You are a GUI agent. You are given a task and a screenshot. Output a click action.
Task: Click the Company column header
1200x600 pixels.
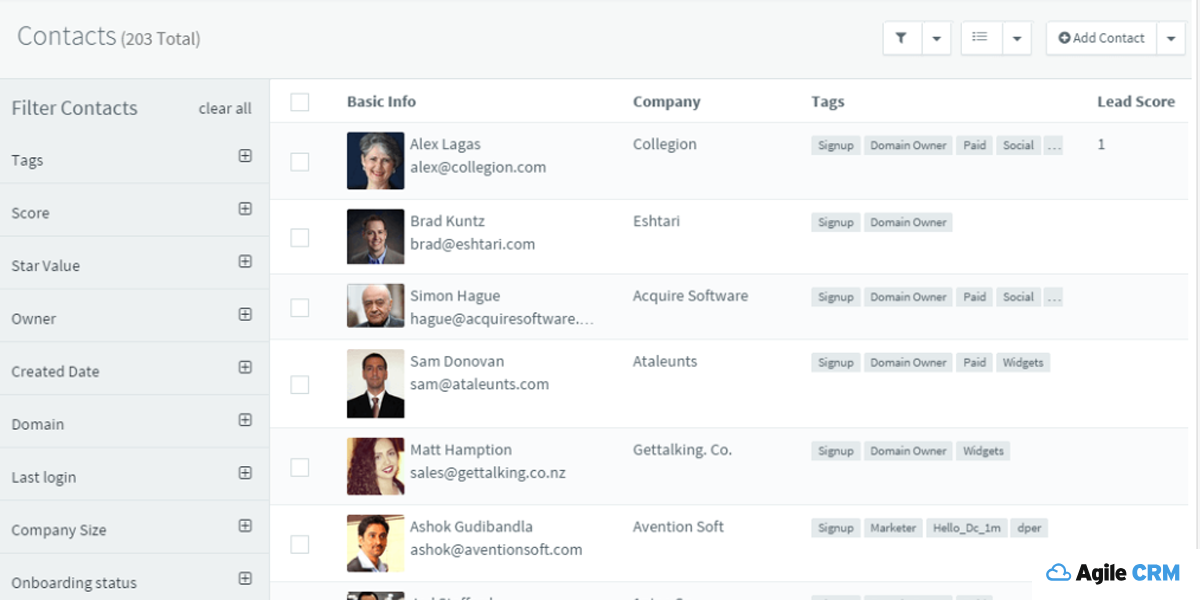(x=666, y=102)
